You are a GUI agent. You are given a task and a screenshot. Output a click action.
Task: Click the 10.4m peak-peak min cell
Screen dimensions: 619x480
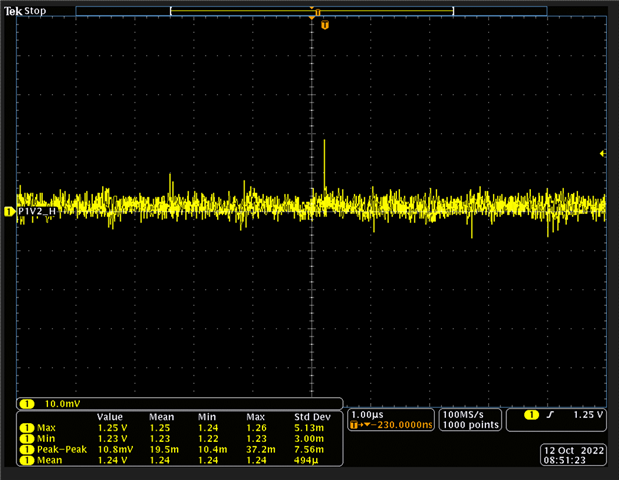[212, 449]
